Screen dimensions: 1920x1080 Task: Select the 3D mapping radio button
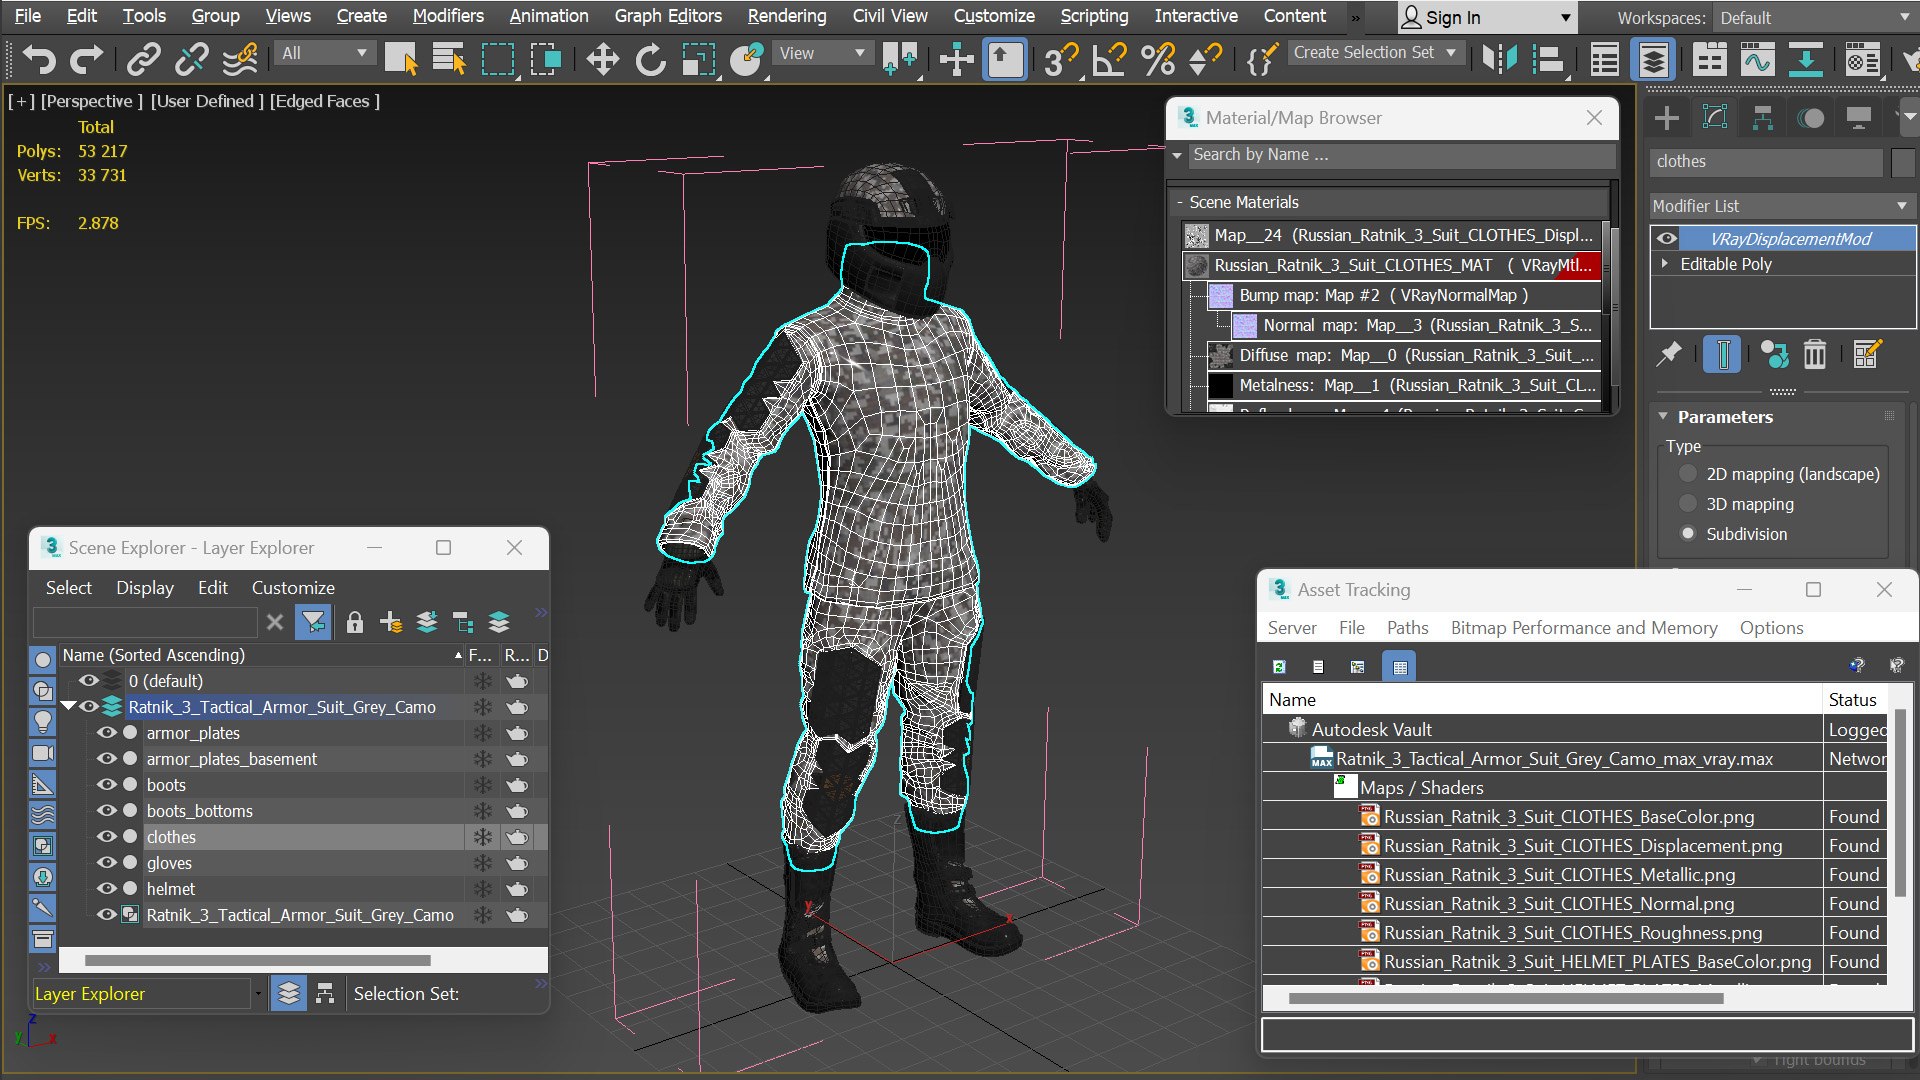(x=1688, y=504)
